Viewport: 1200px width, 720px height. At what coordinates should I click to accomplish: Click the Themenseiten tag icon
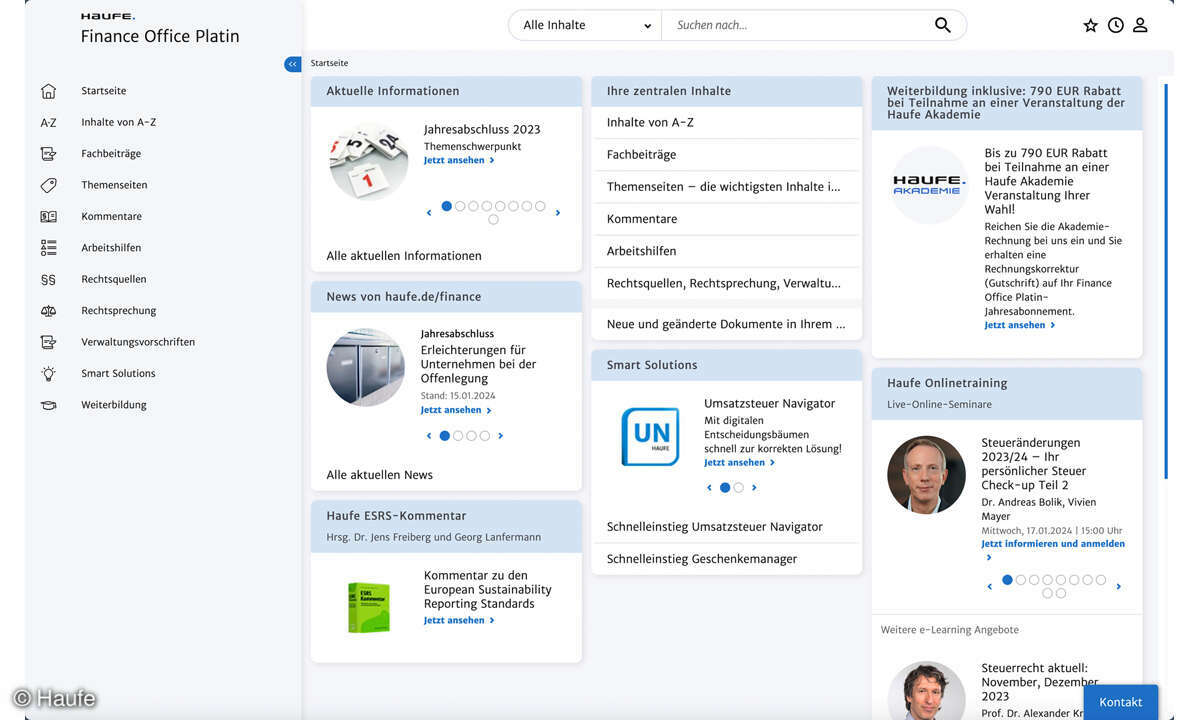48,185
